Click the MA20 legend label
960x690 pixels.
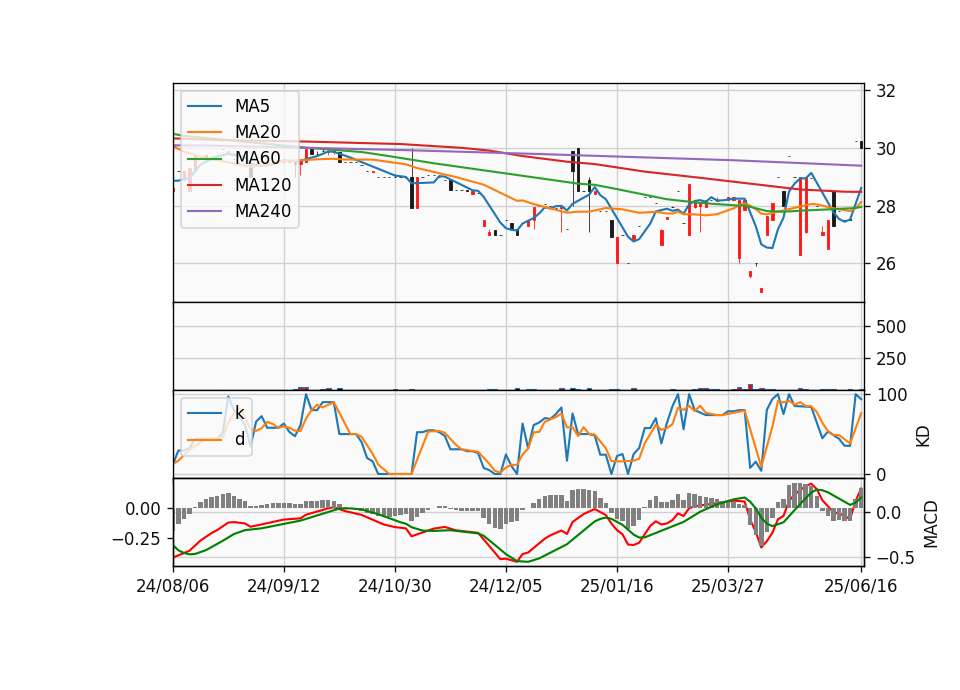[257, 132]
